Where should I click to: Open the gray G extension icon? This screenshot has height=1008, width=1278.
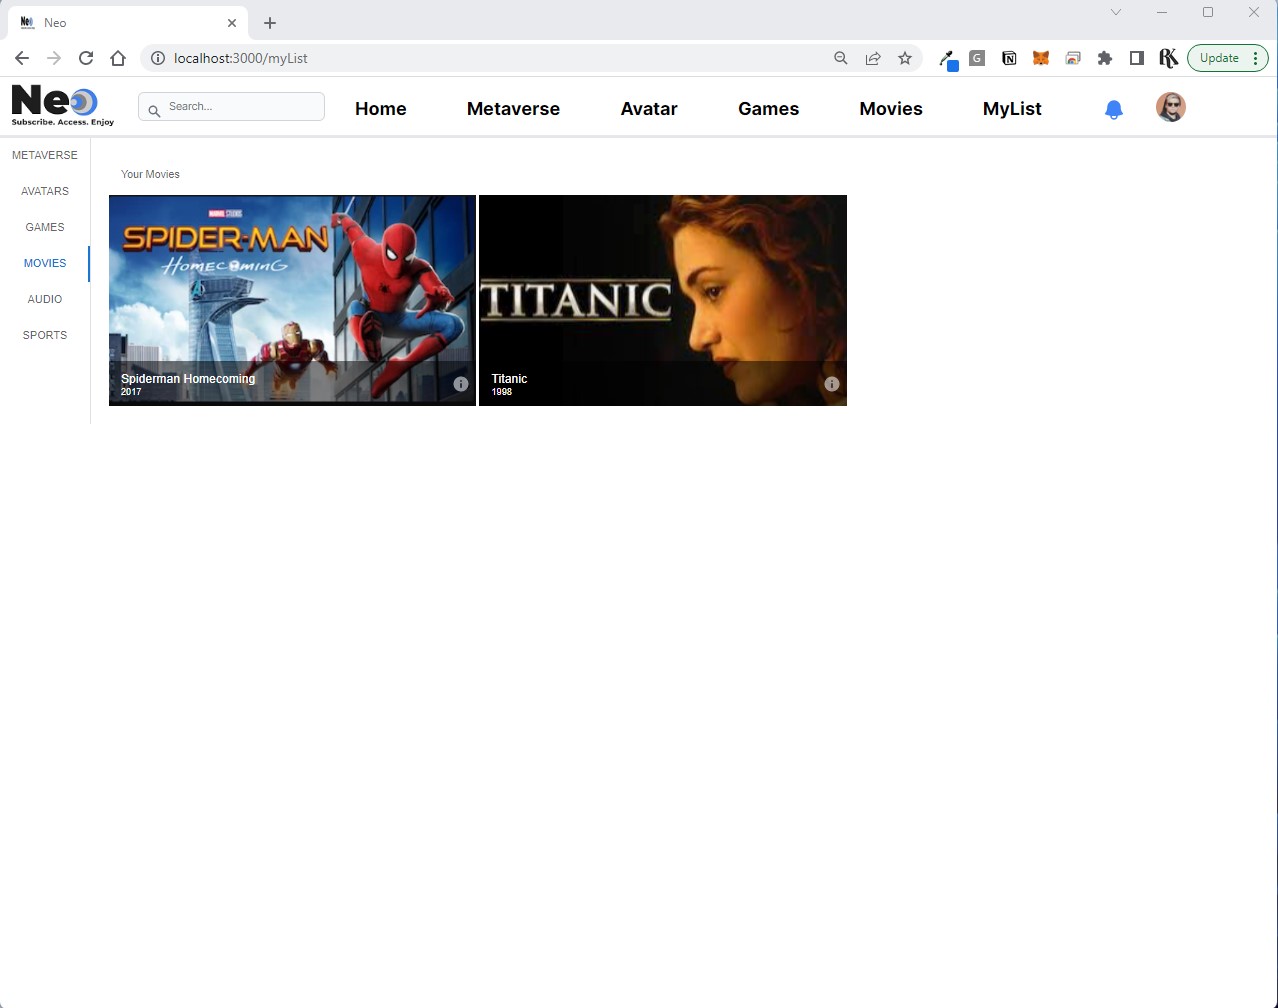(x=977, y=58)
